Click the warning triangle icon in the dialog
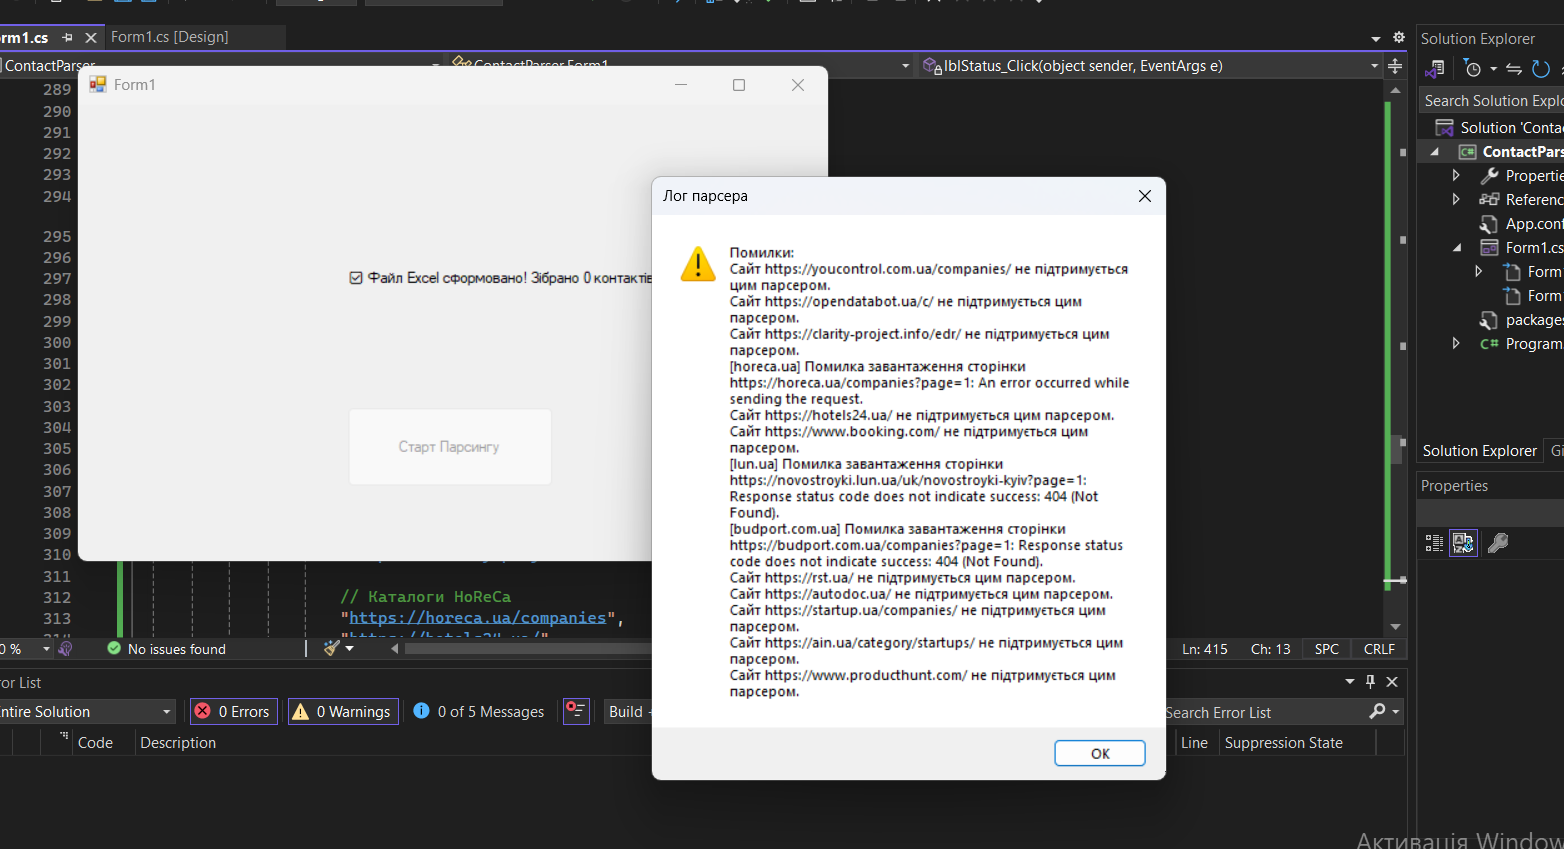Screen dimensions: 1564x849 (698, 264)
